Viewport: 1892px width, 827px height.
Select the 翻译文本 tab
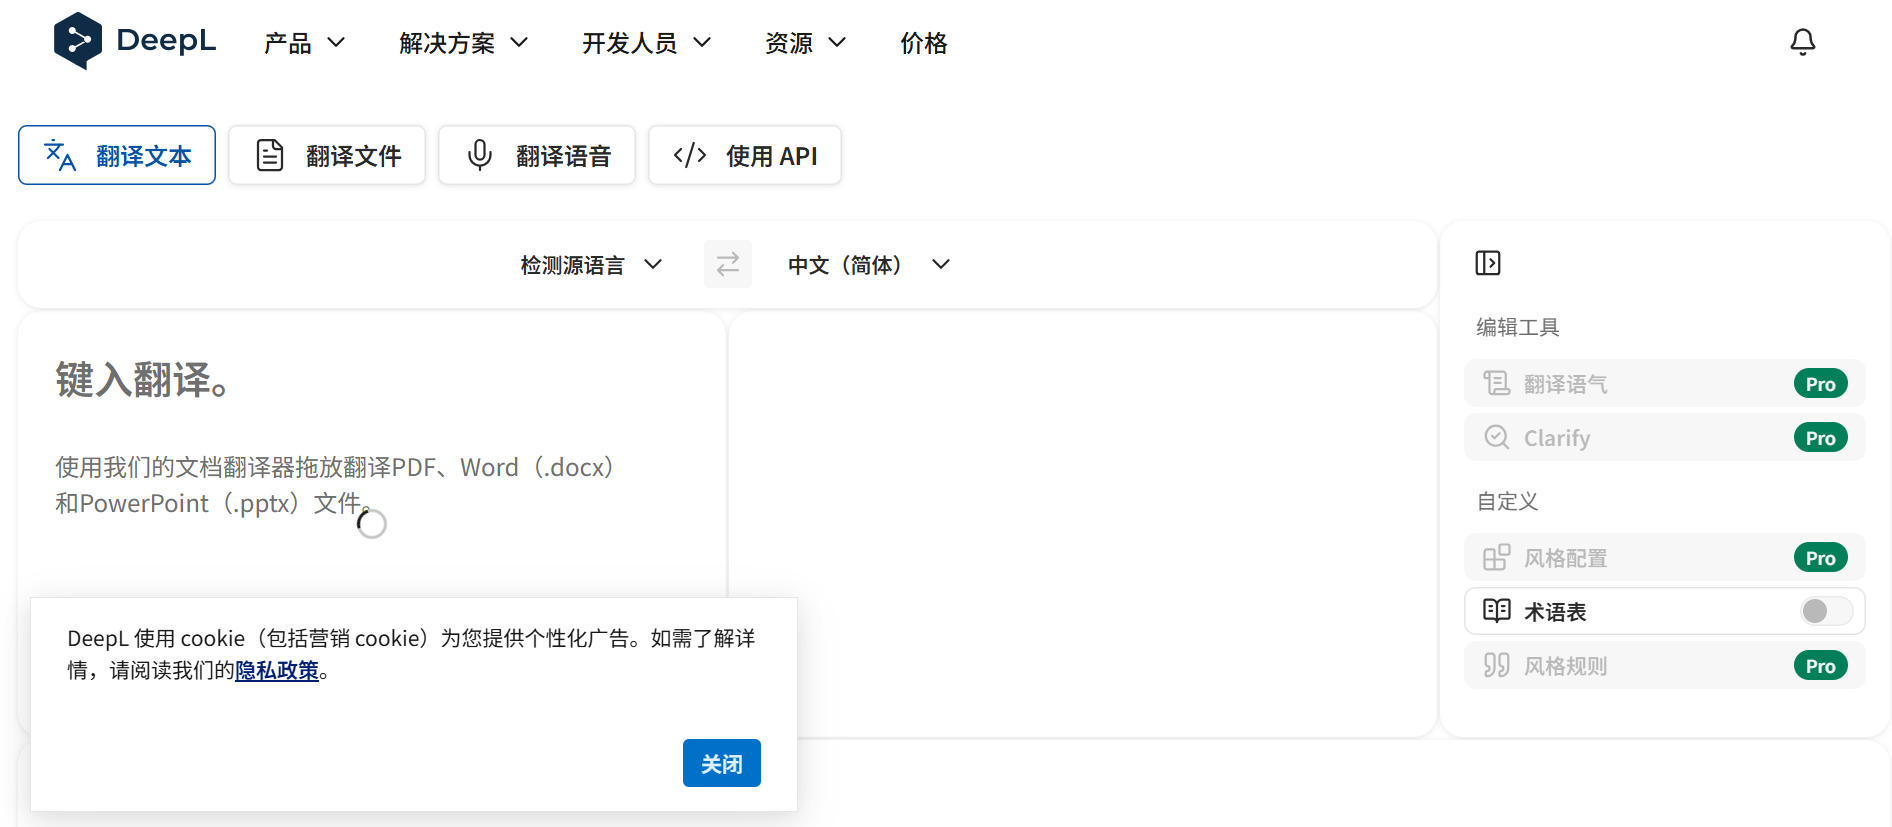pyautogui.click(x=117, y=155)
